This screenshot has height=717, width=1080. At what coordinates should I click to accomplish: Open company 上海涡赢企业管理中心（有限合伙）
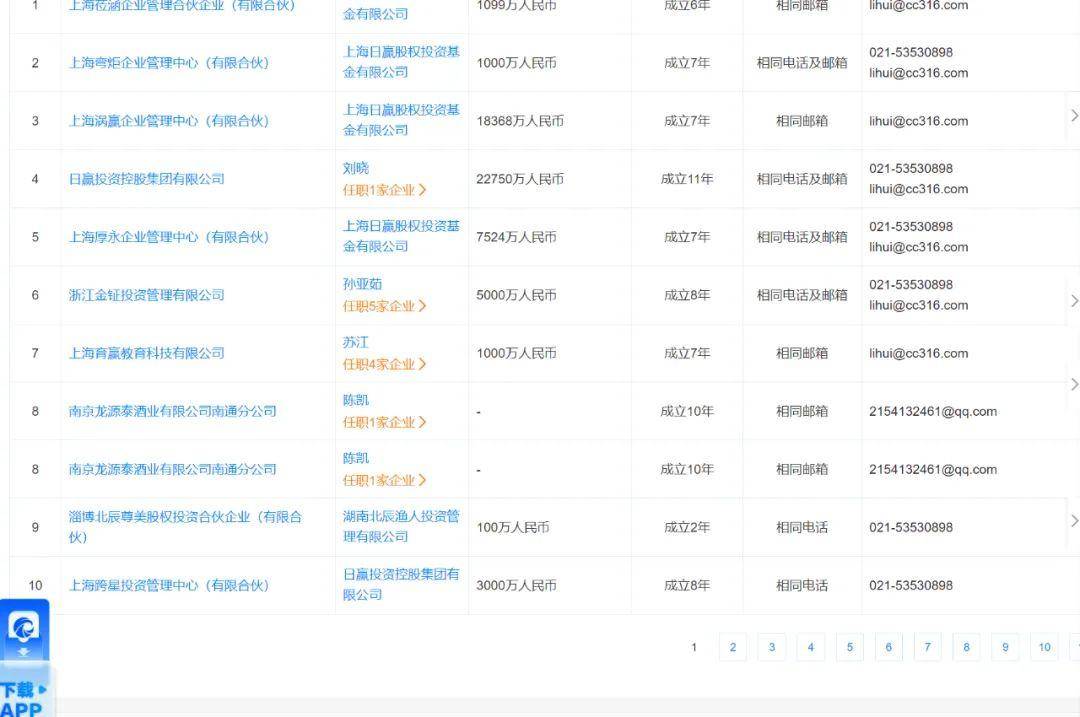point(169,121)
